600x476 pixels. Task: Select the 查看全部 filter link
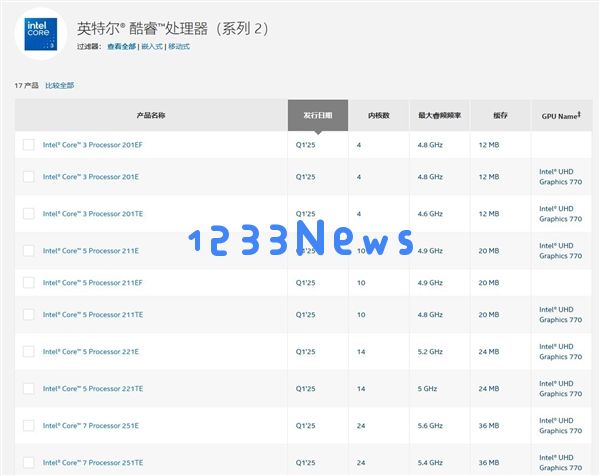click(121, 46)
